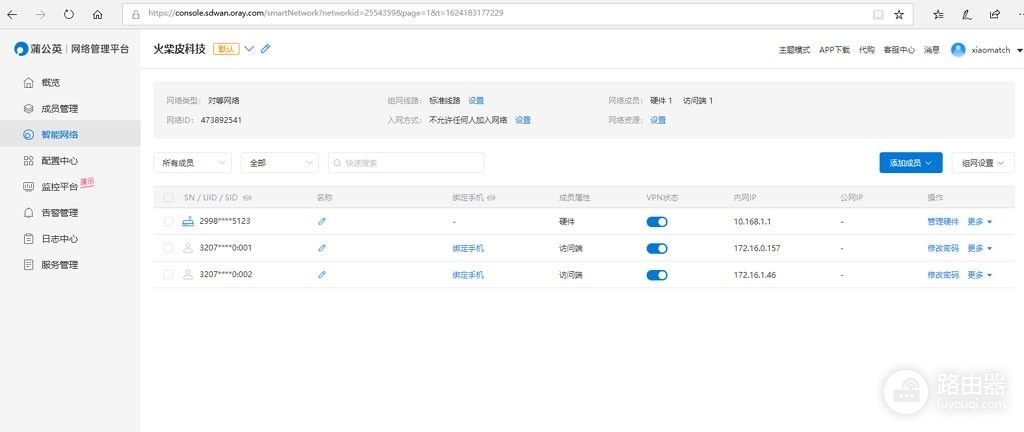
Task: Click 主题模式 in top bar
Action: 794,50
